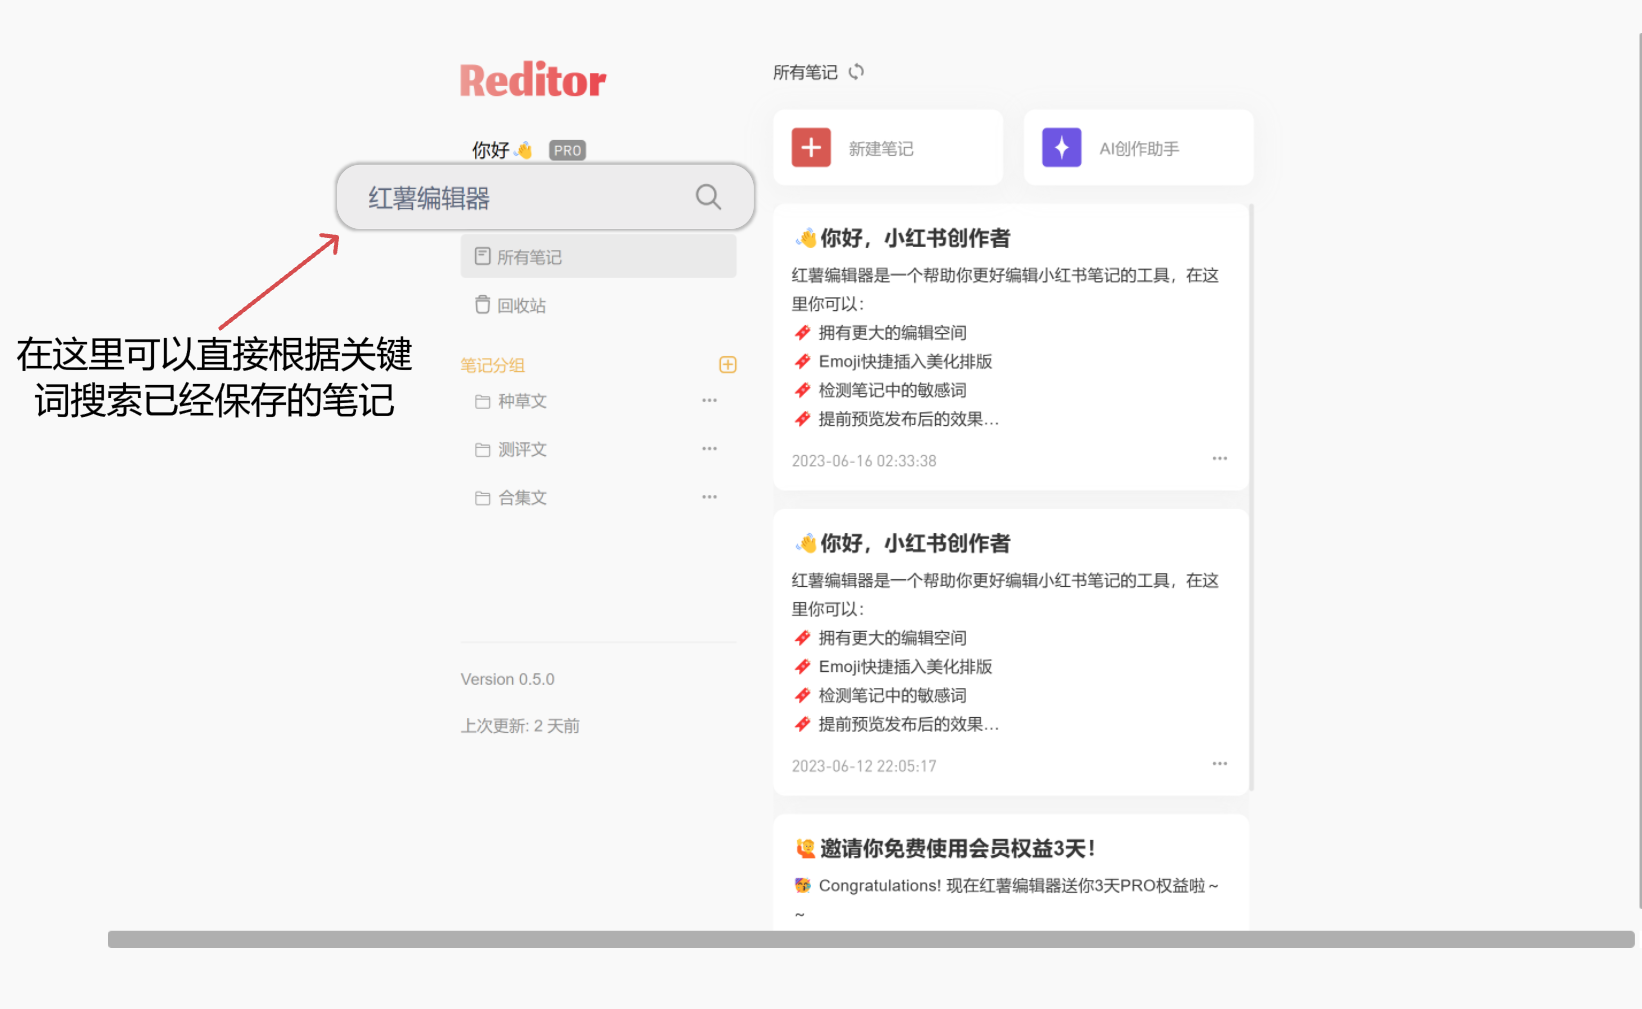The width and height of the screenshot is (1642, 1009).
Task: Click the red plus new note icon
Action: point(811,147)
